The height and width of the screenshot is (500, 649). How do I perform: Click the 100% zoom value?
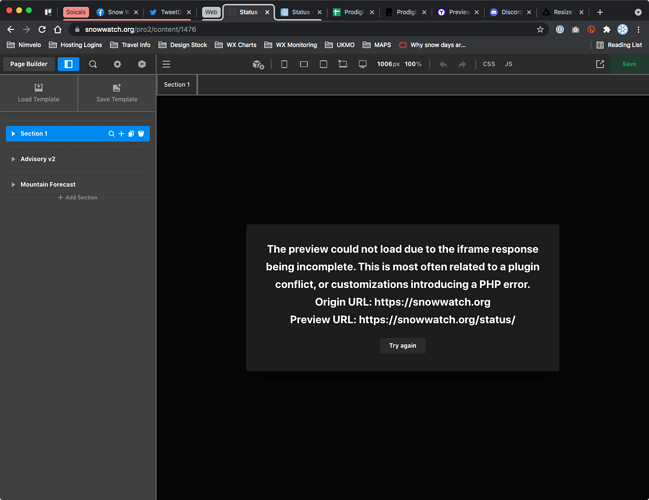[x=413, y=64]
